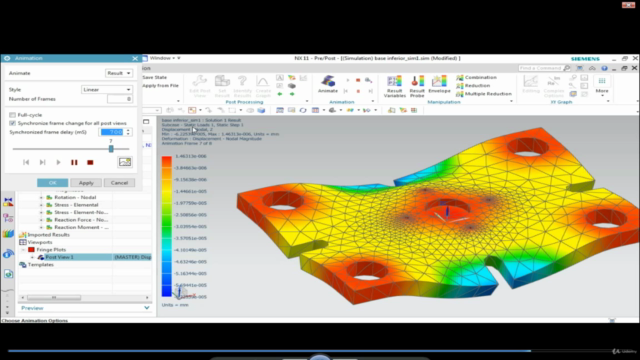
Task: Expand the Rotation - Nodal tree node
Action: click(41, 198)
